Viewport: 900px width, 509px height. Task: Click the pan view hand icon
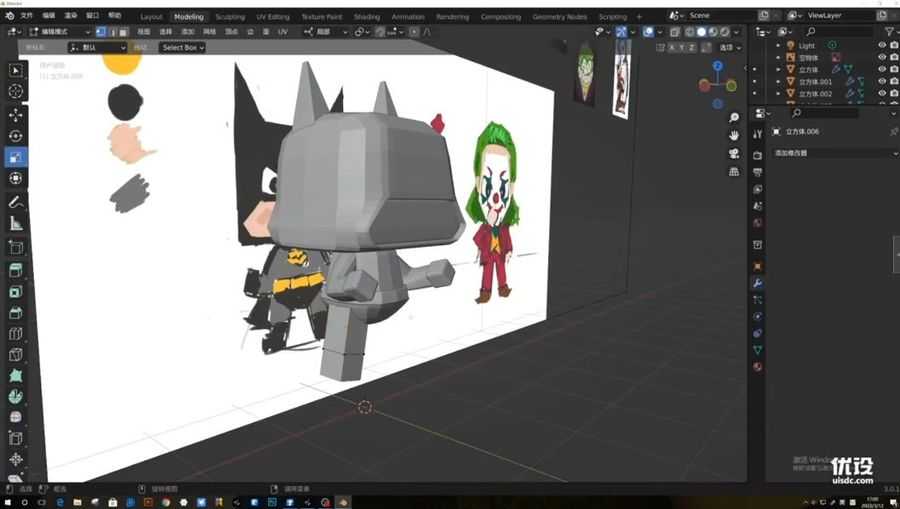click(734, 135)
